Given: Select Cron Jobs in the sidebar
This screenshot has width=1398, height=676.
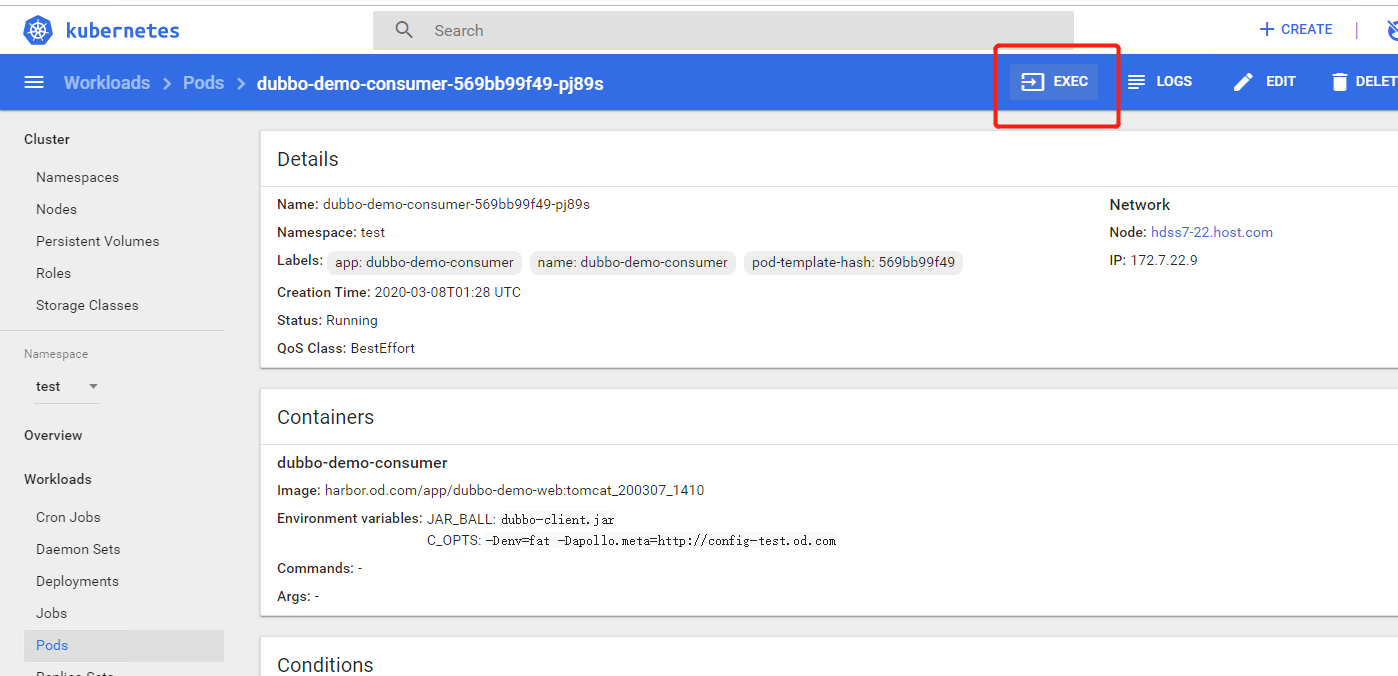Looking at the screenshot, I should point(68,517).
